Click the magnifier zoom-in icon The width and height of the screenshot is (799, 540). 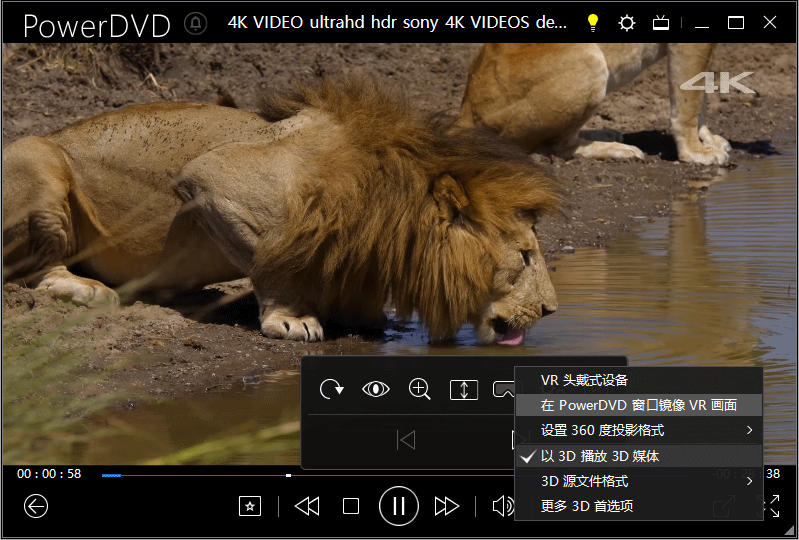coord(419,389)
